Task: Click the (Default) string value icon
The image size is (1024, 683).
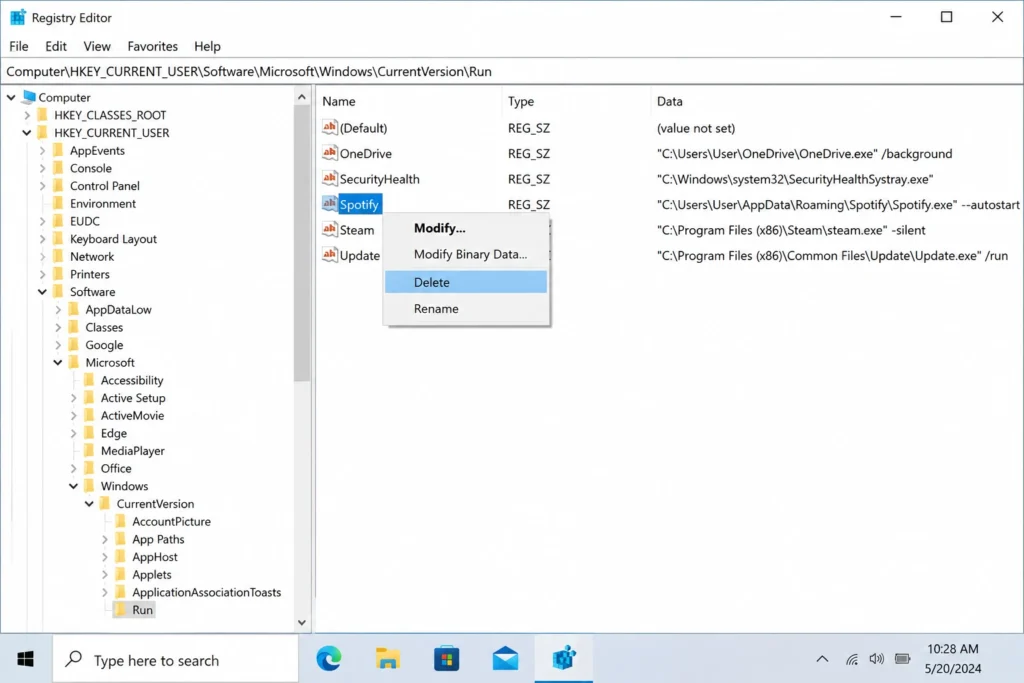Action: tap(330, 127)
